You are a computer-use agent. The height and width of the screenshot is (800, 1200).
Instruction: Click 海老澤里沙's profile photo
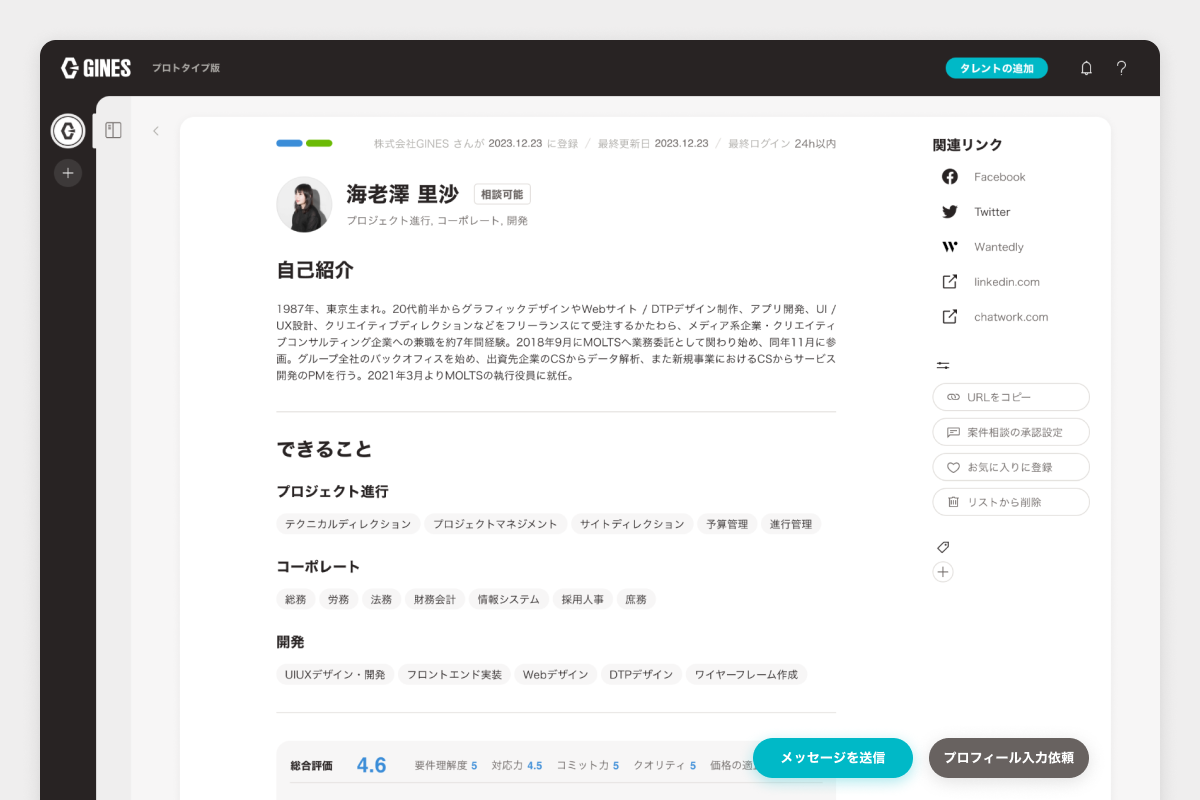304,204
